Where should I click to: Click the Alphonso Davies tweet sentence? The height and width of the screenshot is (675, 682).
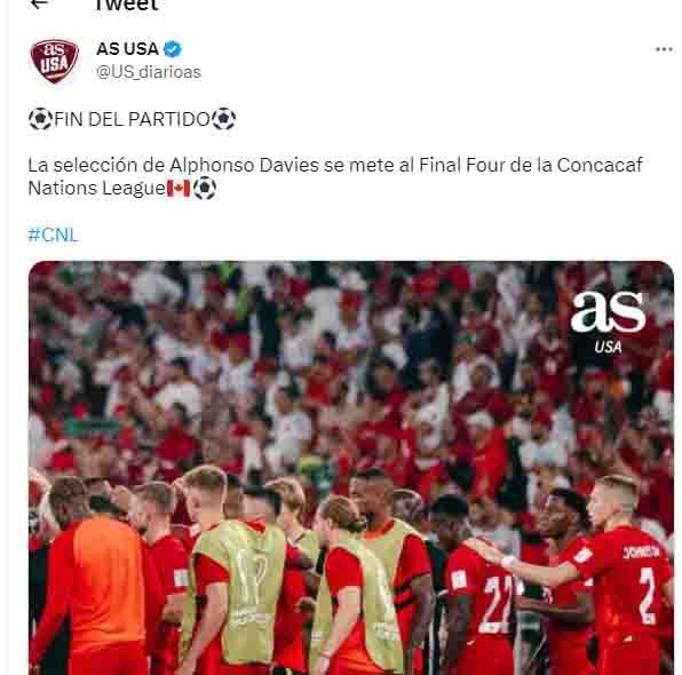pyautogui.click(x=335, y=177)
